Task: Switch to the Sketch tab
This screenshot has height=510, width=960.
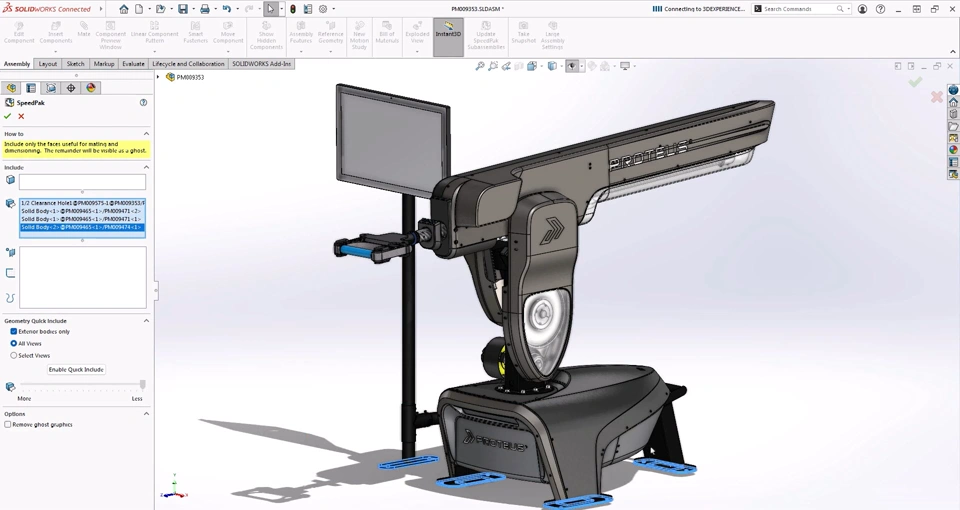Action: pos(75,64)
